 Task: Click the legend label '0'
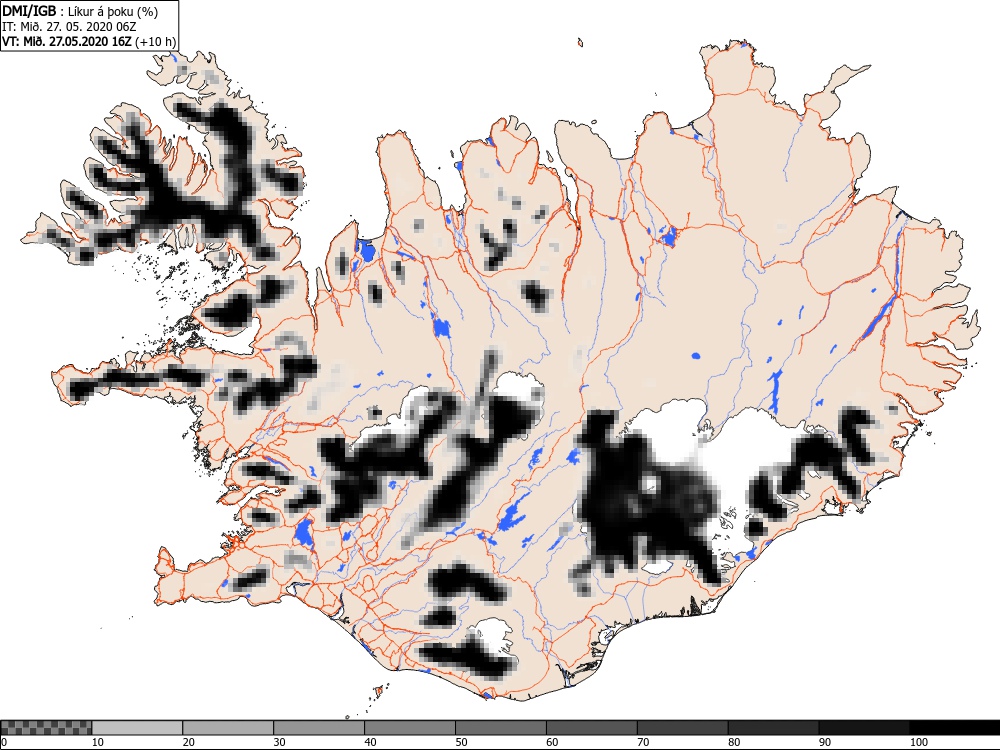pos(4,742)
